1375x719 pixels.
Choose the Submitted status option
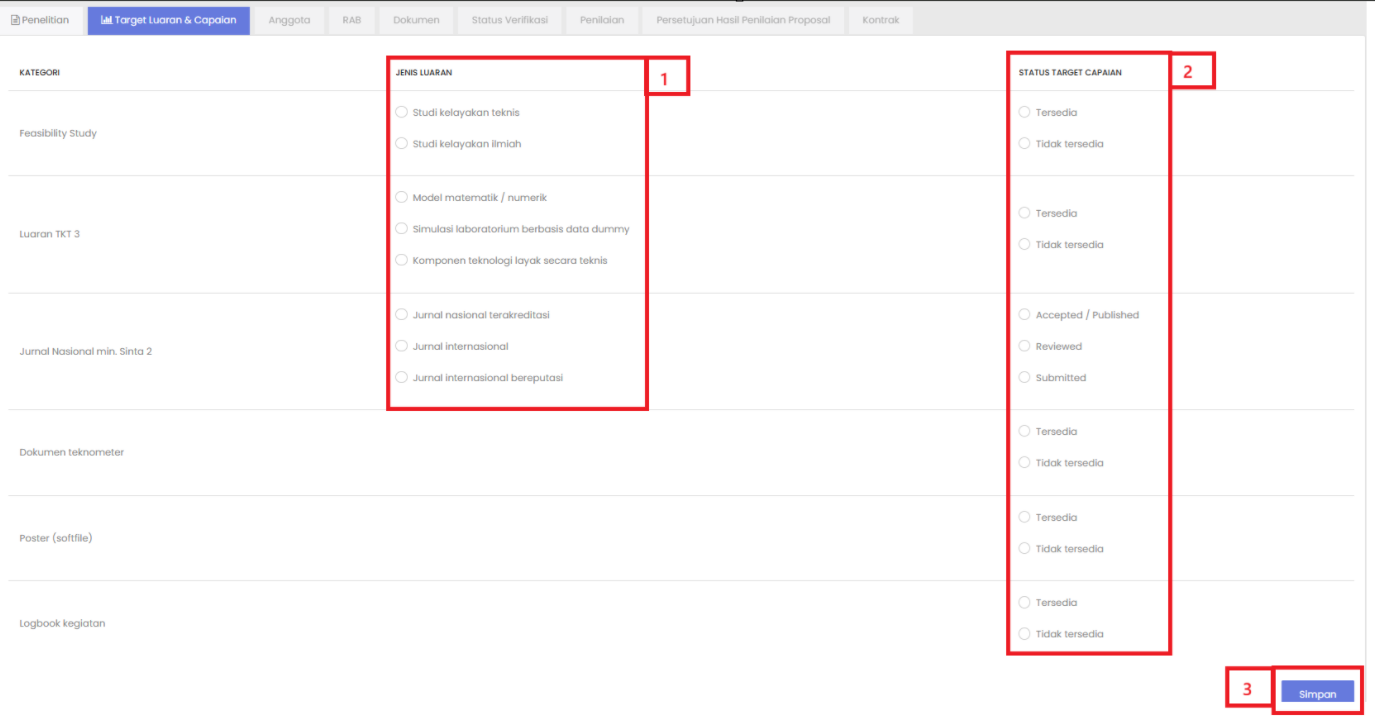pyautogui.click(x=1024, y=378)
